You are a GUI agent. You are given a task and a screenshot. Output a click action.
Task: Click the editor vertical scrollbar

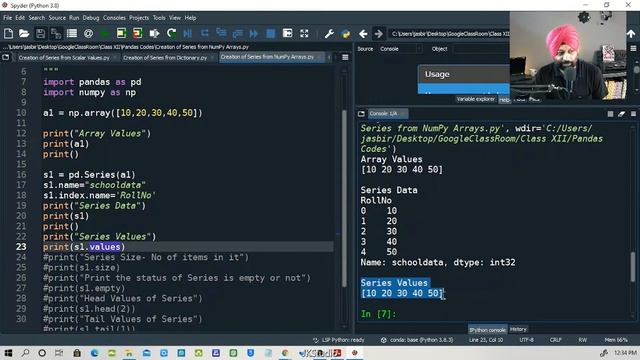point(344,197)
